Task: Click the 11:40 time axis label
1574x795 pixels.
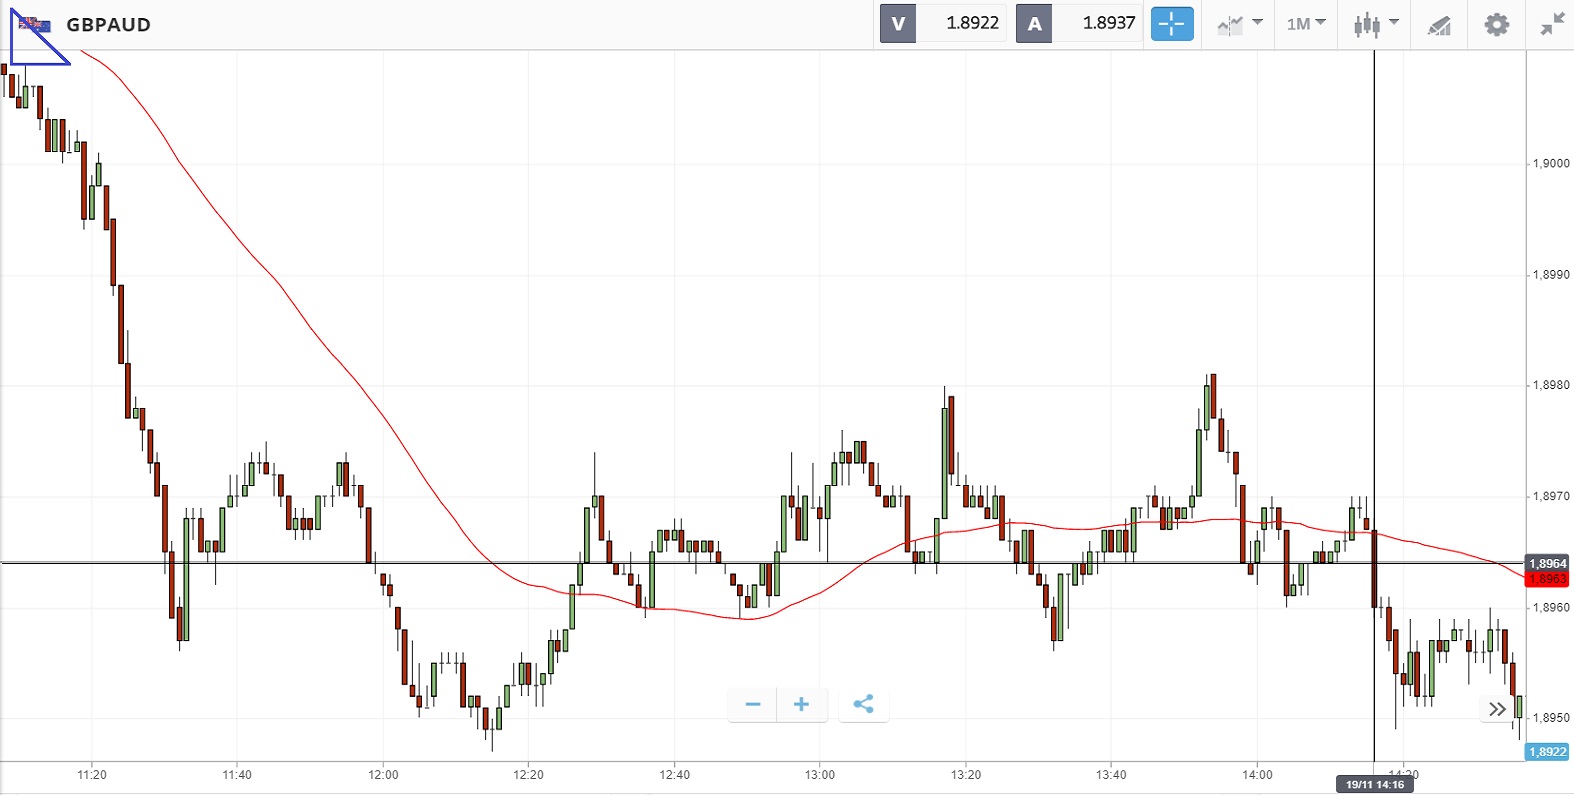Action: [x=237, y=775]
